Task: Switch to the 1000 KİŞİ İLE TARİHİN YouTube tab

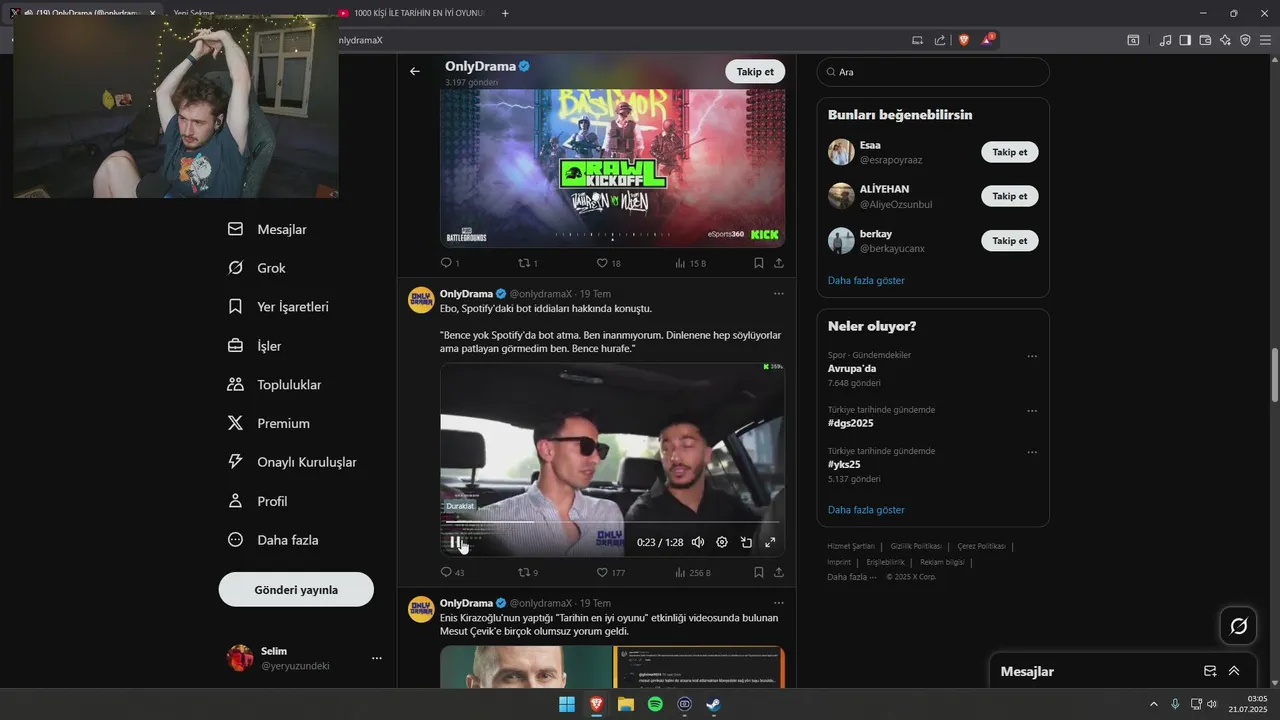Action: pos(412,13)
